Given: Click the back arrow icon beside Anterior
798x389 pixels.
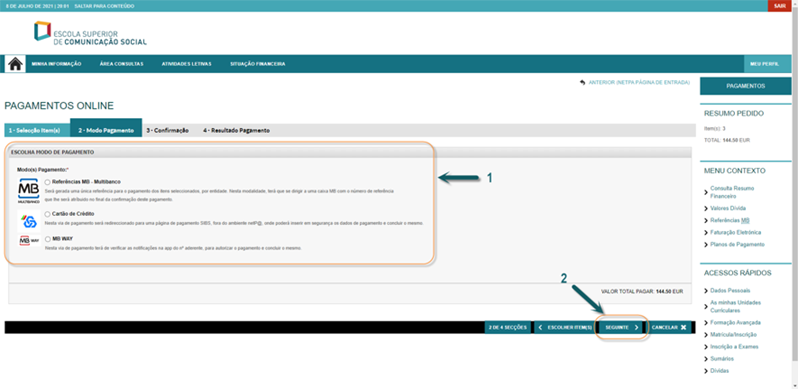Looking at the screenshot, I should [582, 82].
